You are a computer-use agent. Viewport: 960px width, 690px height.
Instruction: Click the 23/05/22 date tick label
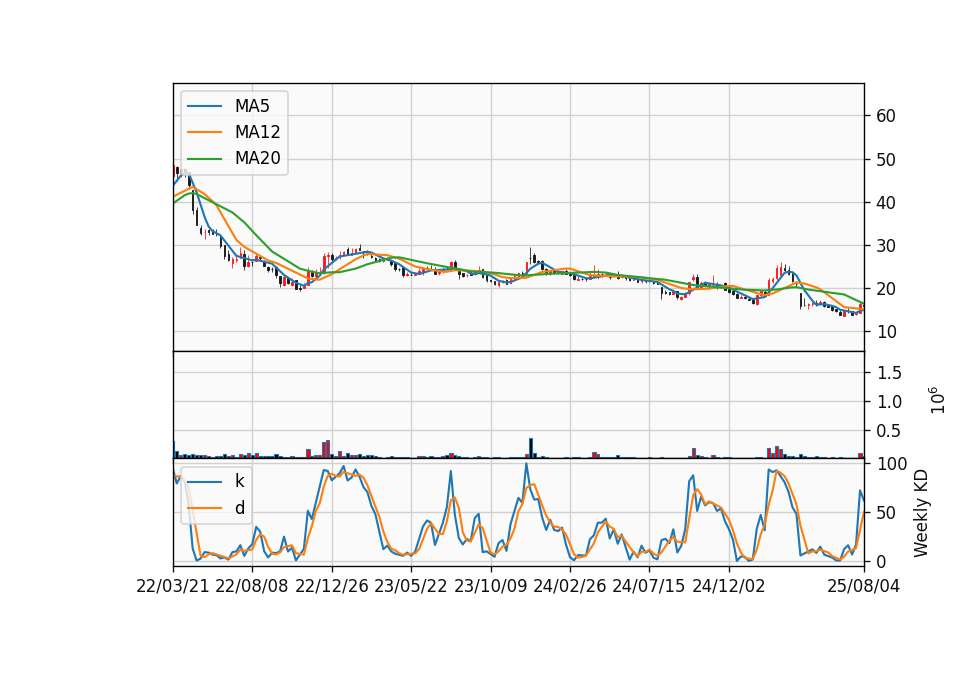(411, 586)
